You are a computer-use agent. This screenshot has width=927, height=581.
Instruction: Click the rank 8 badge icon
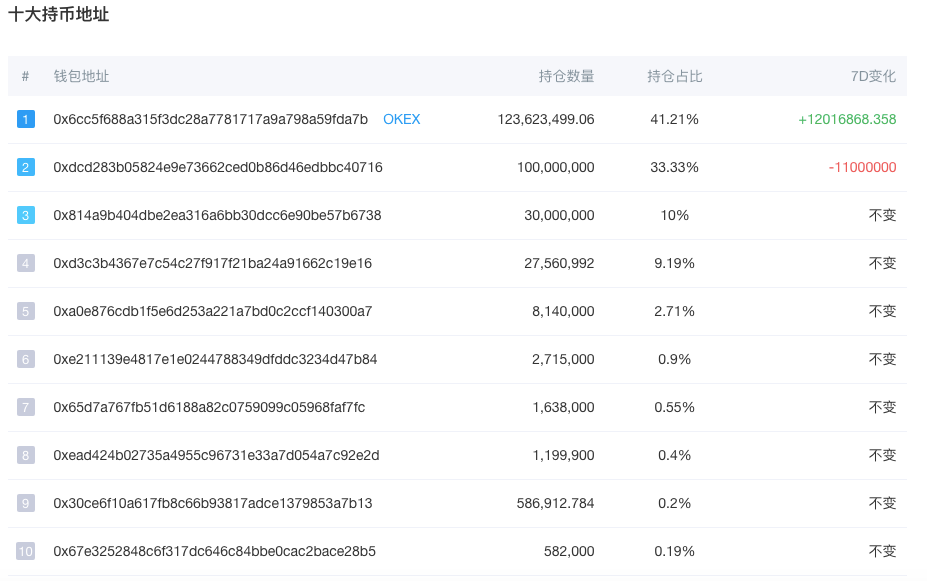pos(25,455)
